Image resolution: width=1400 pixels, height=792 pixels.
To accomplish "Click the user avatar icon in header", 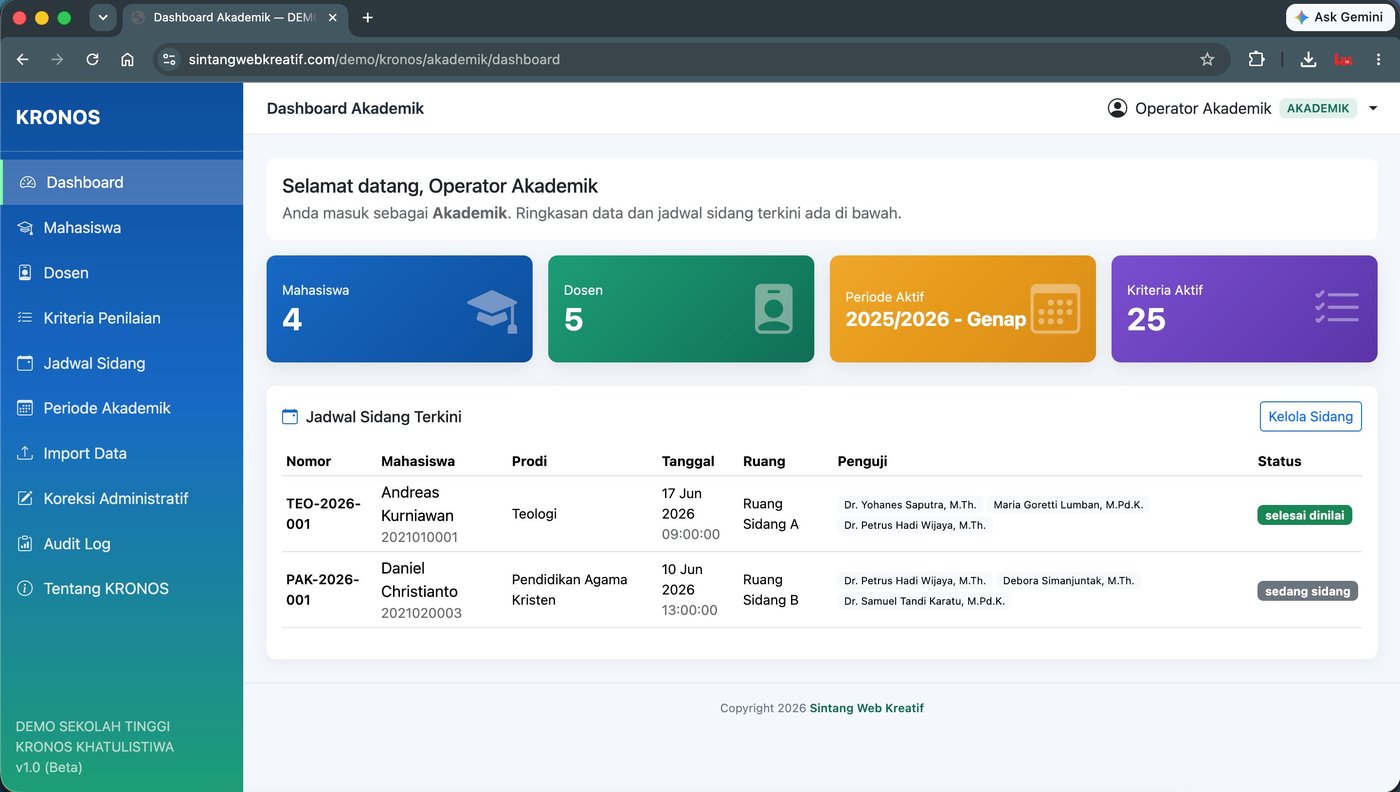I will 1118,108.
